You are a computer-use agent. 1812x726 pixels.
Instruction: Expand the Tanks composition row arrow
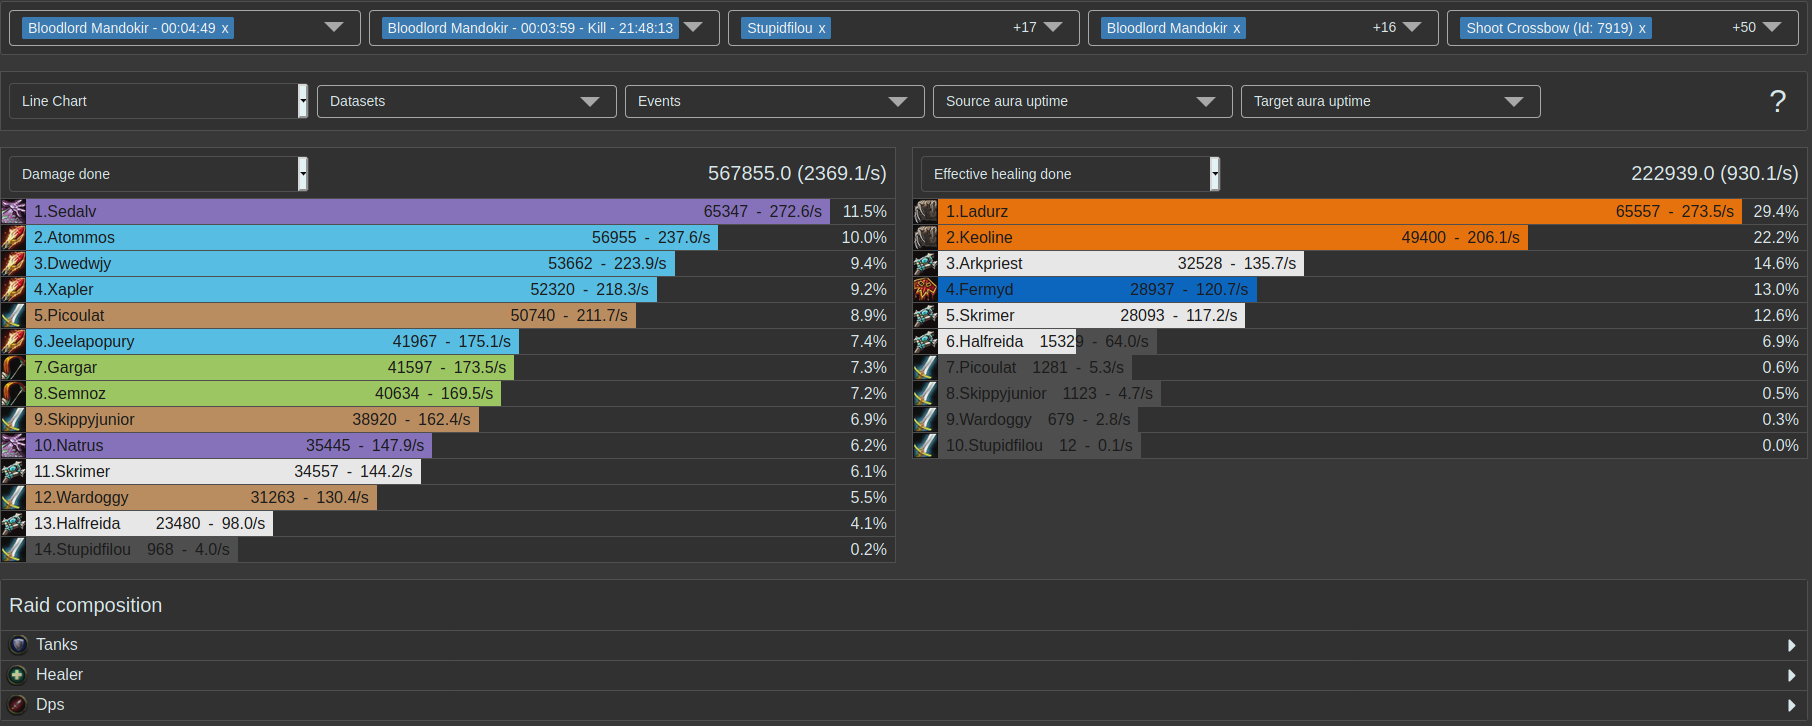click(x=1792, y=646)
